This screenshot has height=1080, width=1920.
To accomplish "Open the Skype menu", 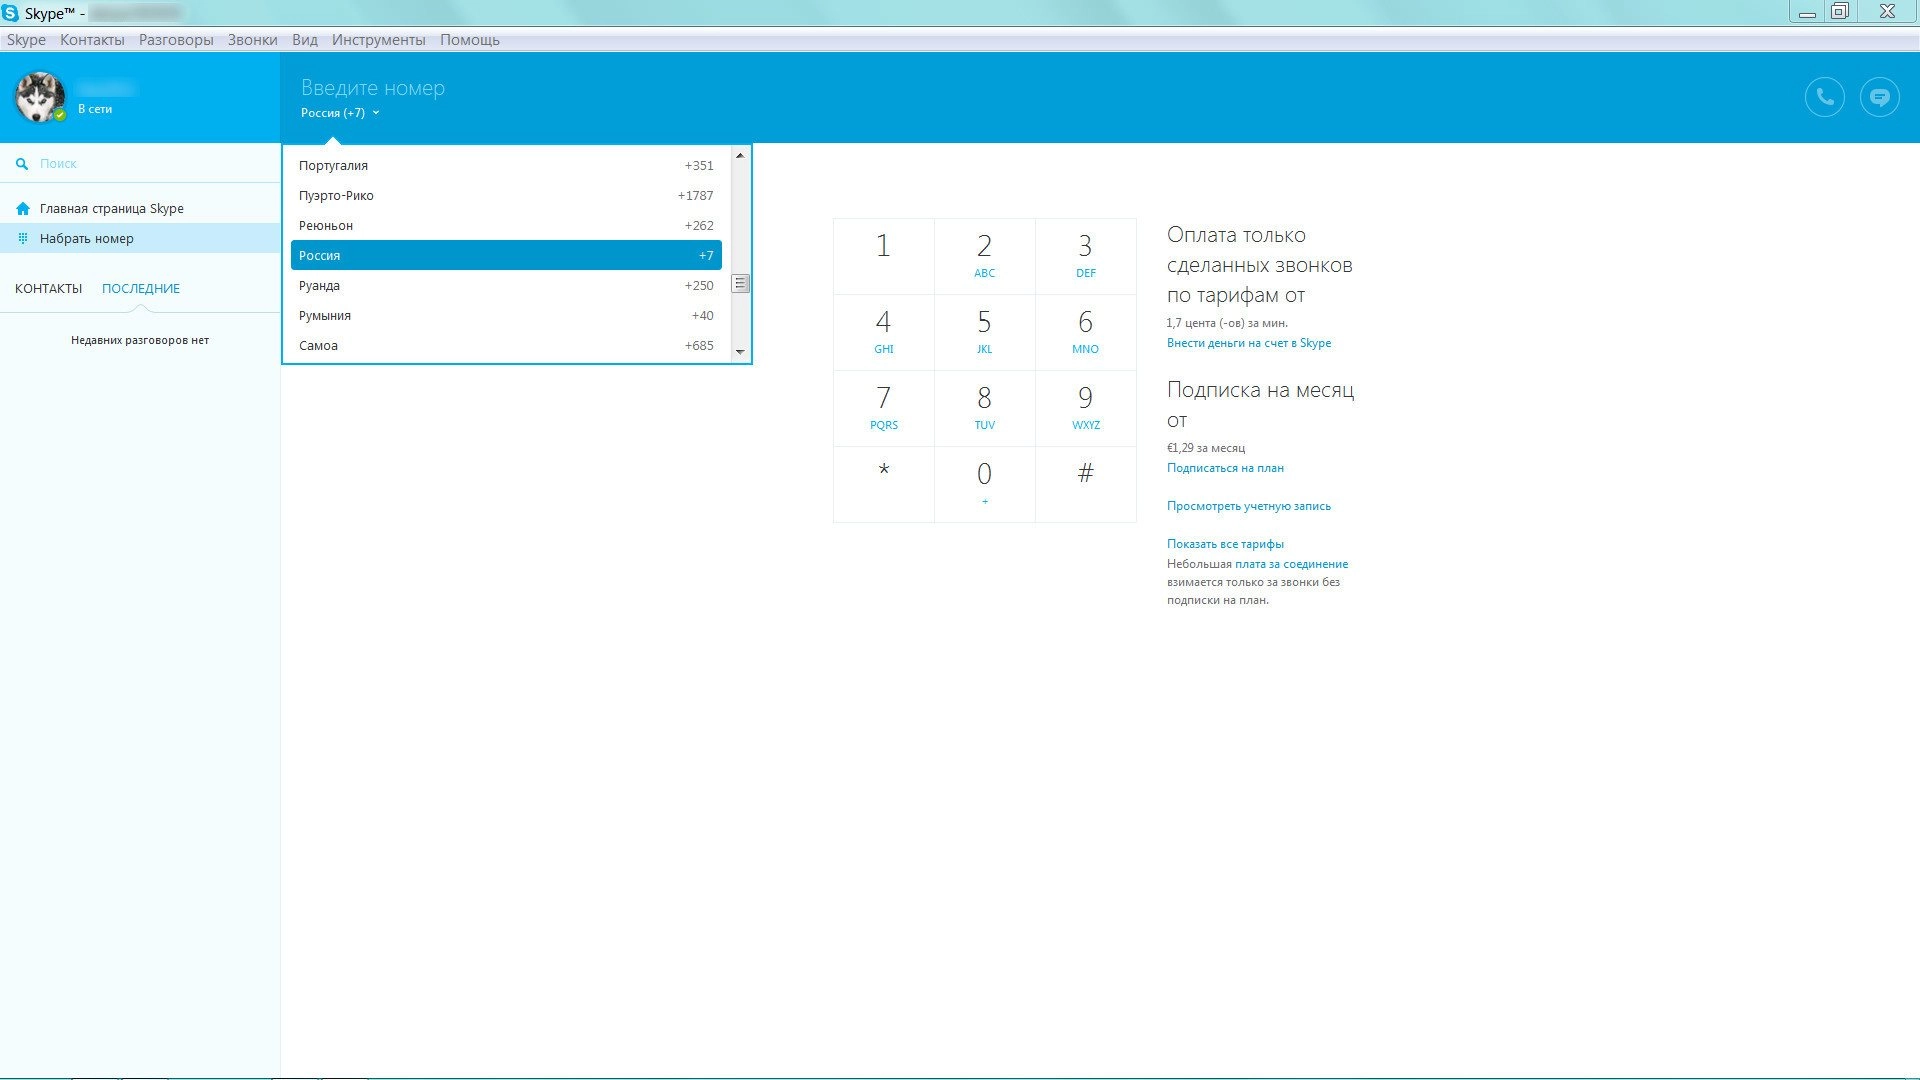I will point(26,40).
